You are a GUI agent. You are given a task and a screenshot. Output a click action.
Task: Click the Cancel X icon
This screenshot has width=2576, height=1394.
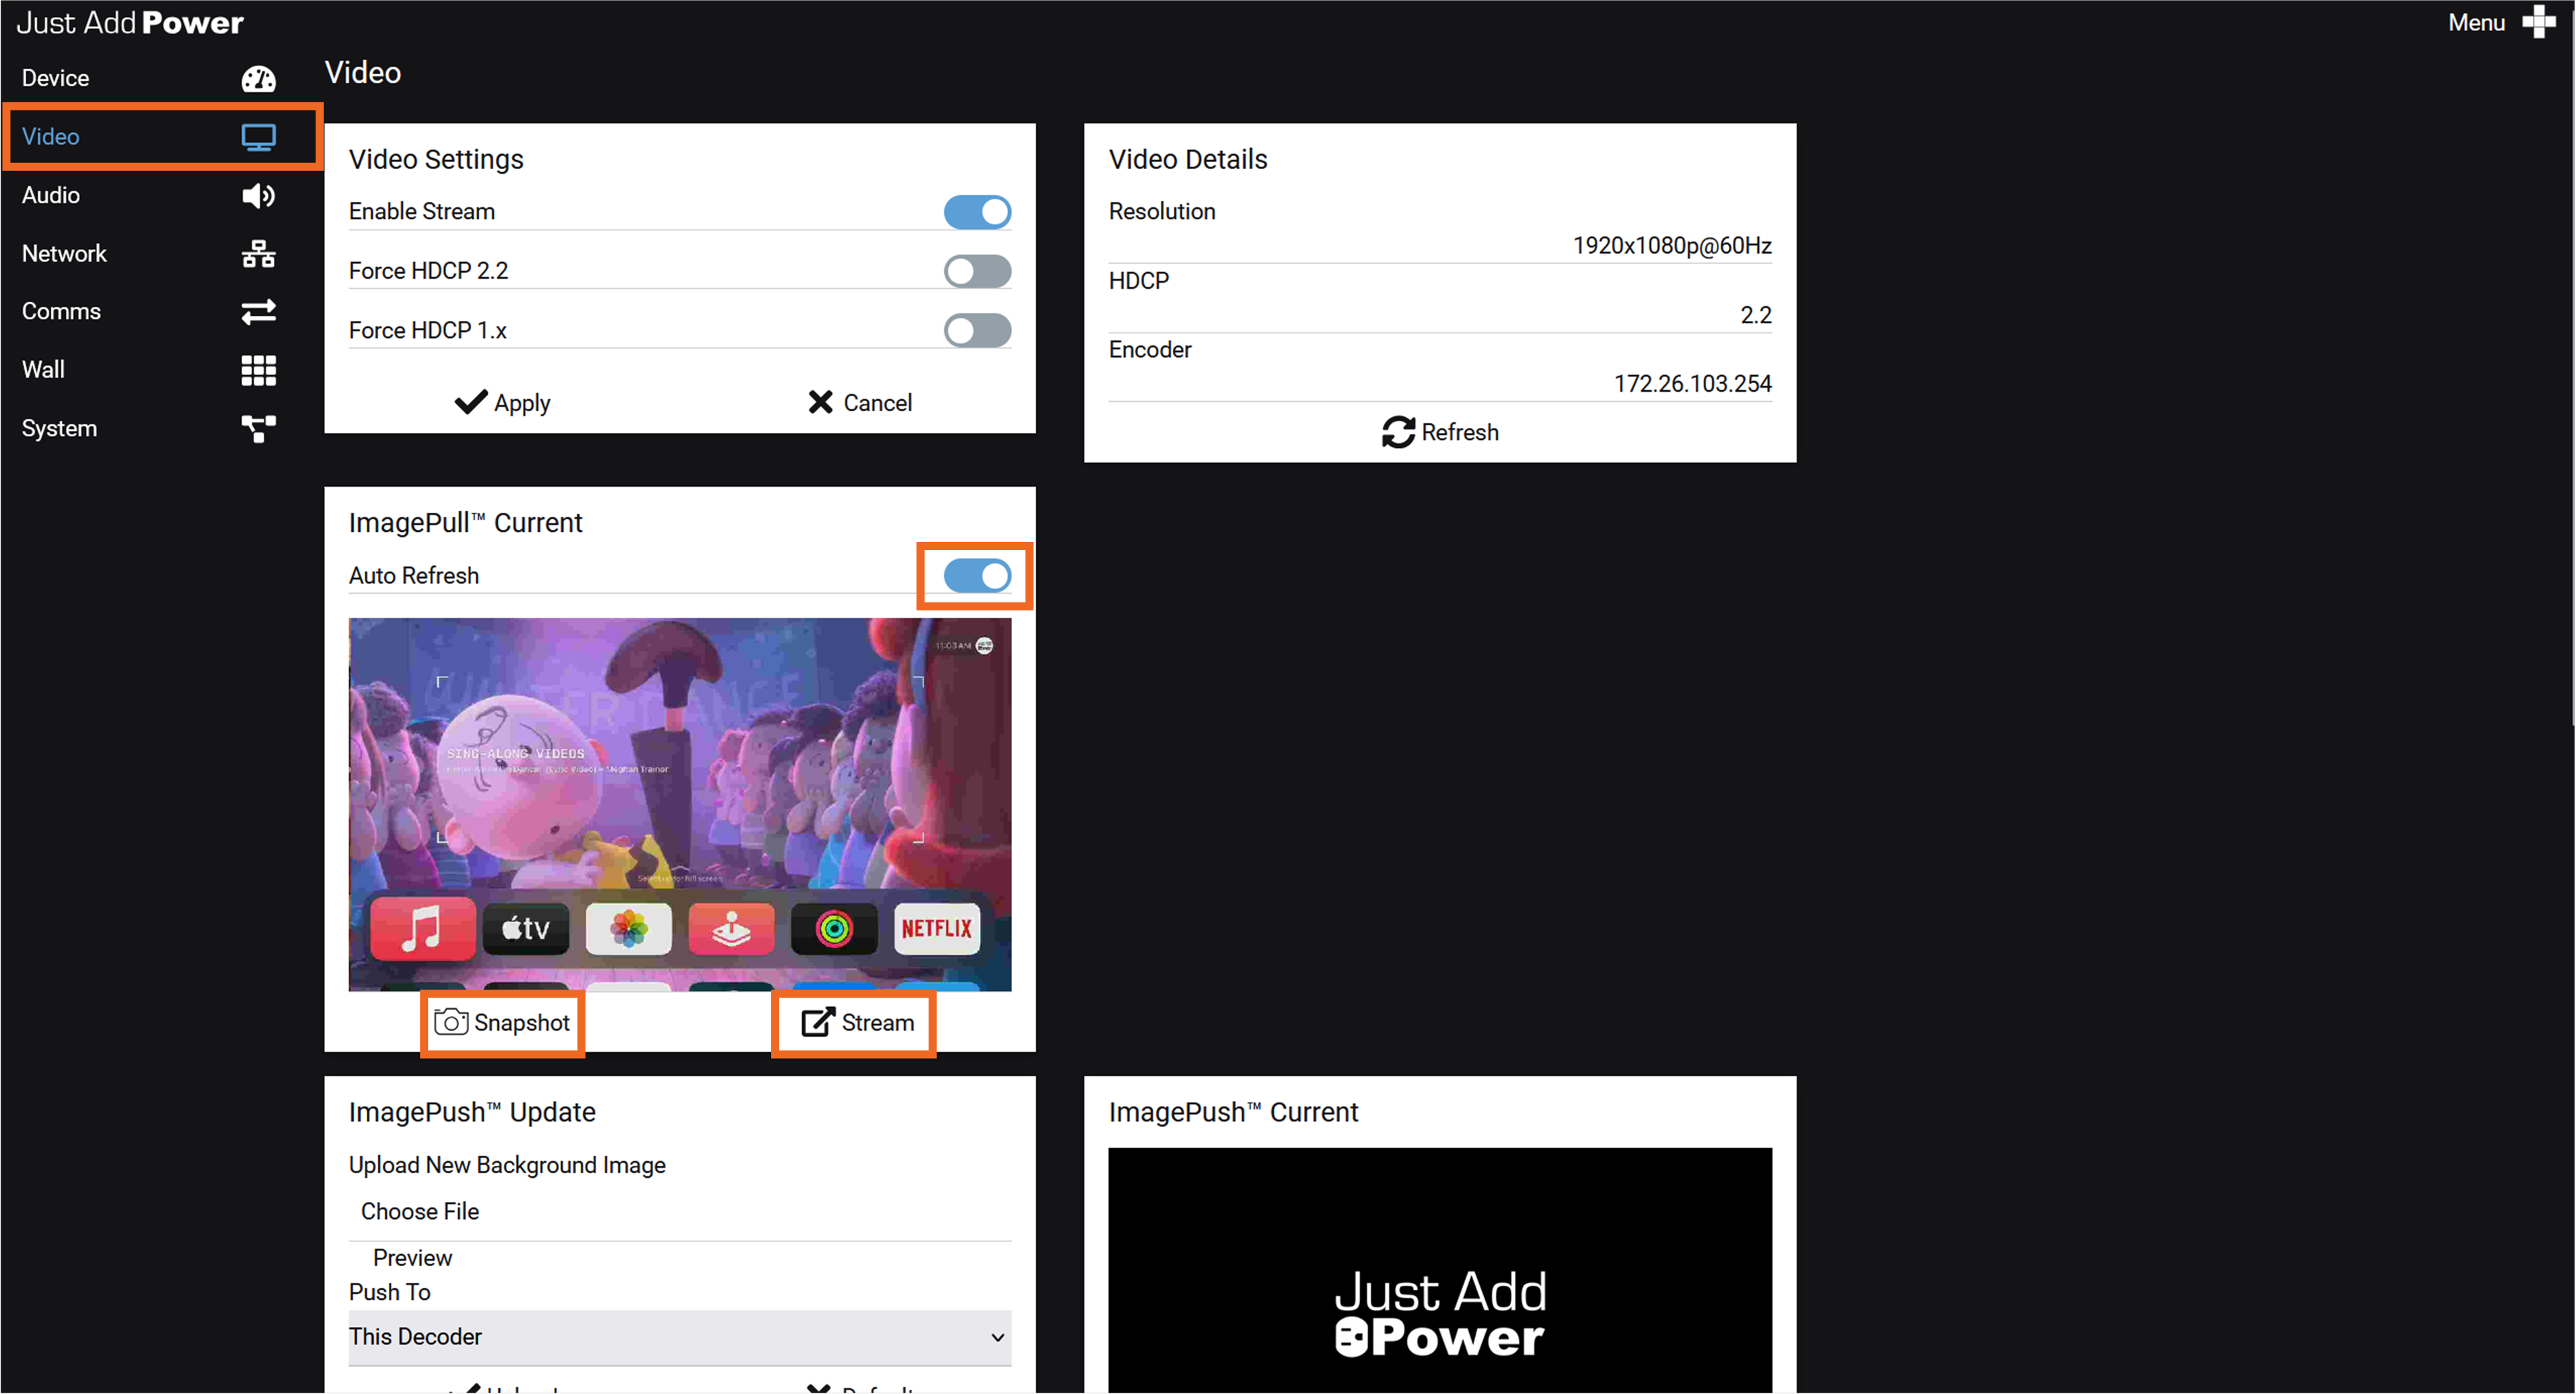(x=820, y=402)
